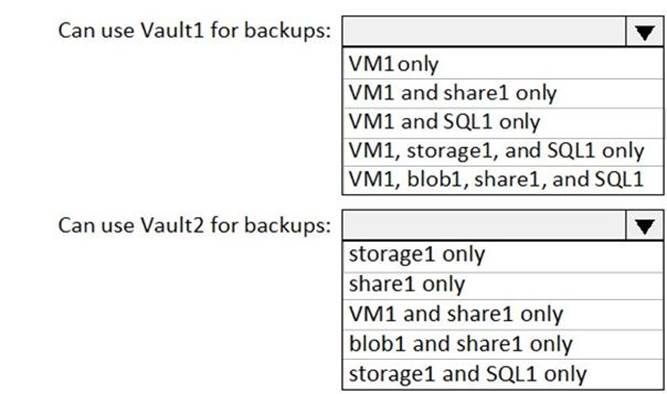Image resolution: width=667 pixels, height=394 pixels.
Task: Select 'blob1 and share1 only' option
Action: pos(502,344)
